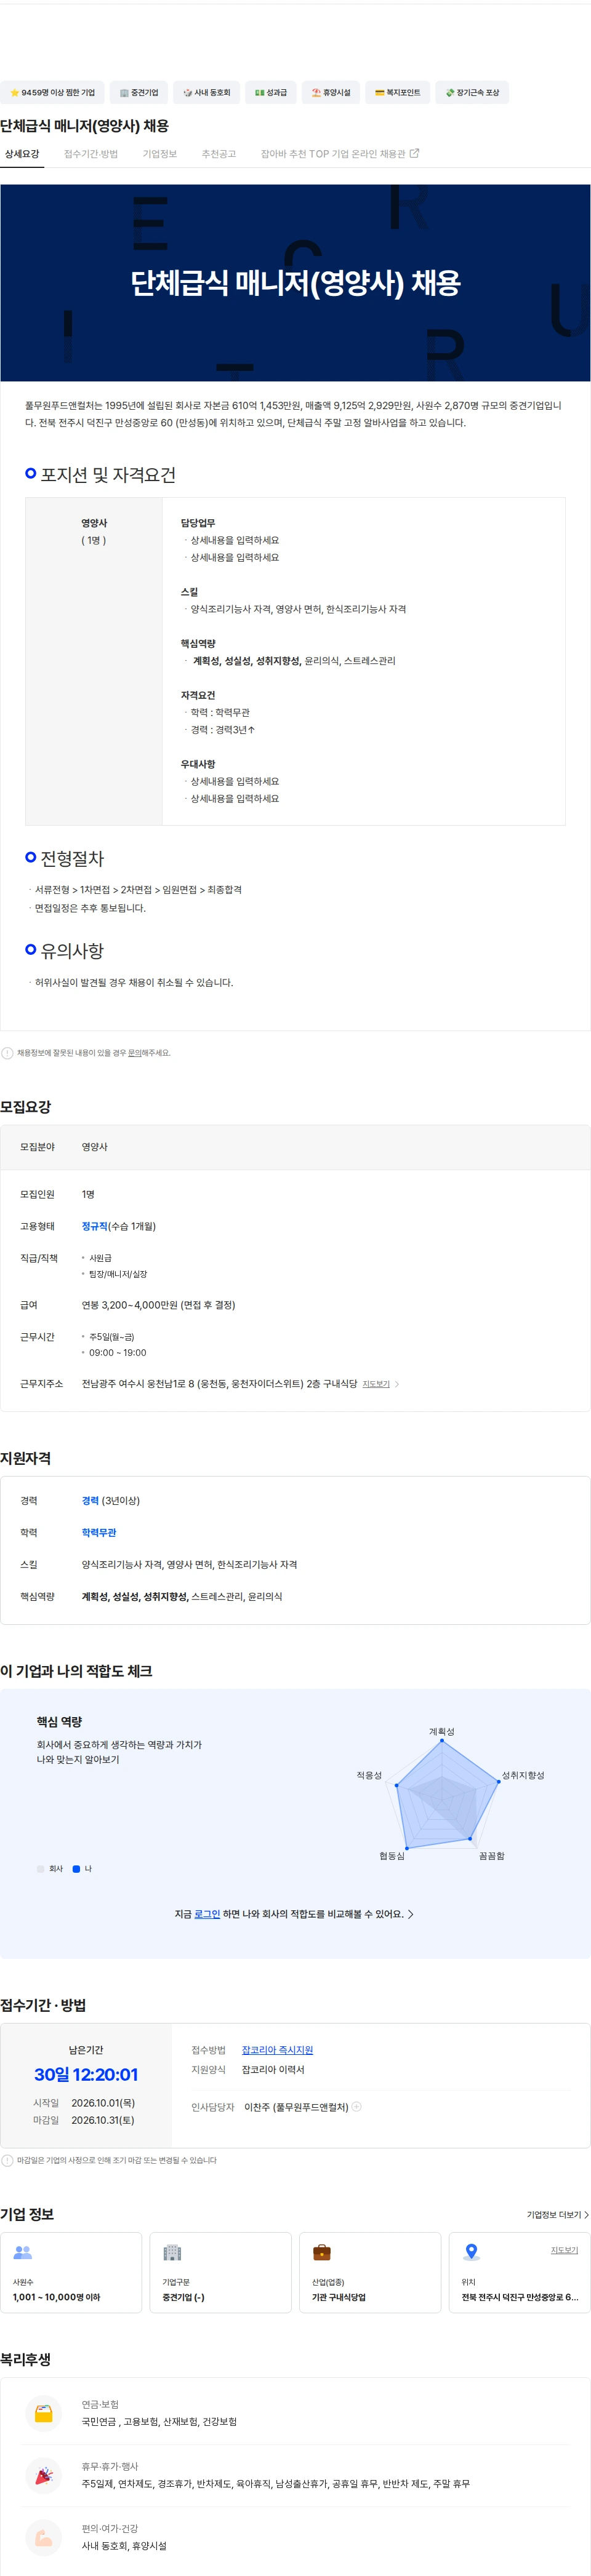This screenshot has height=2576, width=591.
Task: Click the 정규직 employment type text
Action: [95, 1226]
